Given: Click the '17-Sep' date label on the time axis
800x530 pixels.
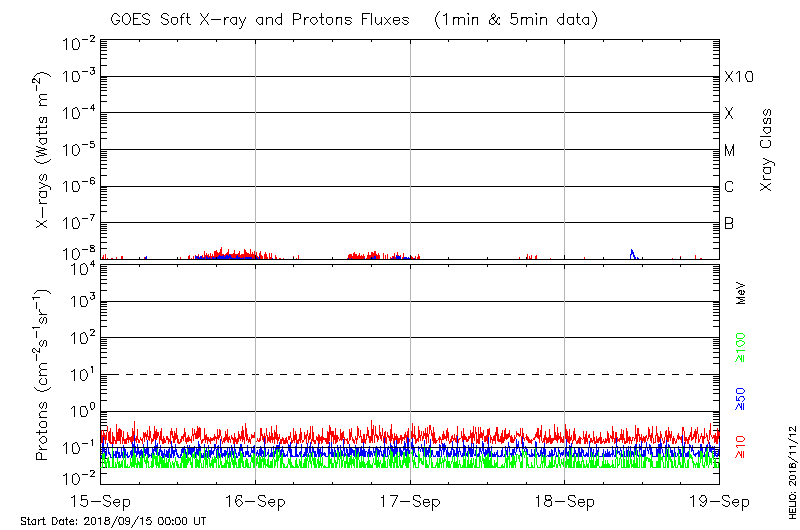Looking at the screenshot, I should pyautogui.click(x=410, y=500).
